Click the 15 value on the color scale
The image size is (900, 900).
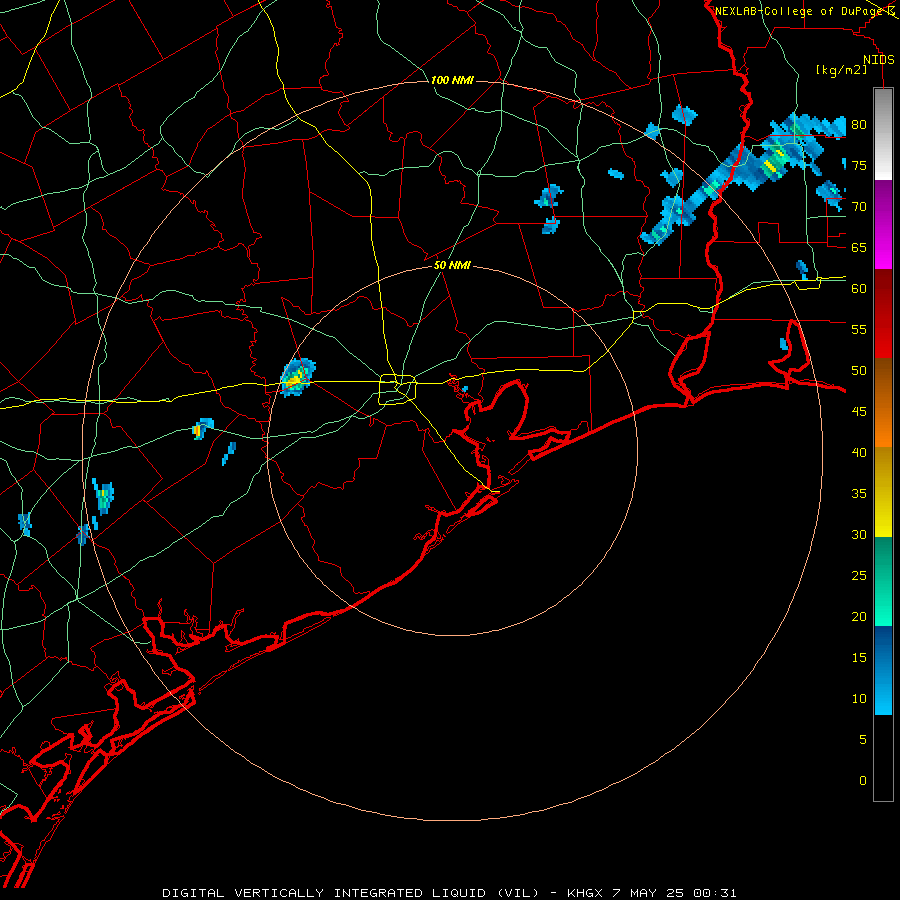tap(859, 658)
